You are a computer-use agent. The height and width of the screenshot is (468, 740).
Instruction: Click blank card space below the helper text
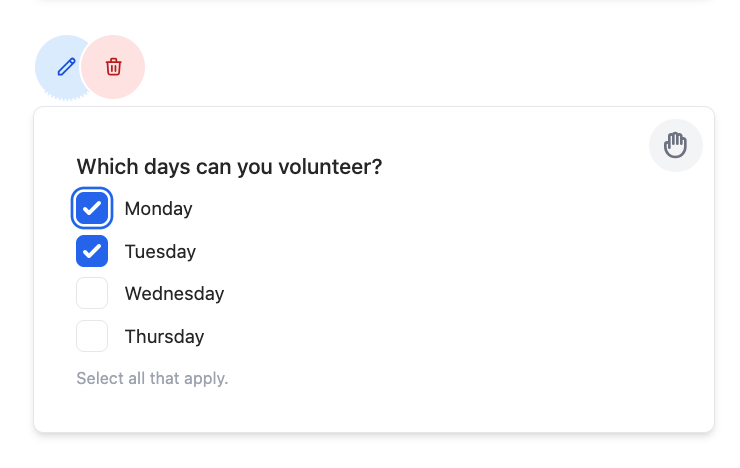(x=374, y=410)
